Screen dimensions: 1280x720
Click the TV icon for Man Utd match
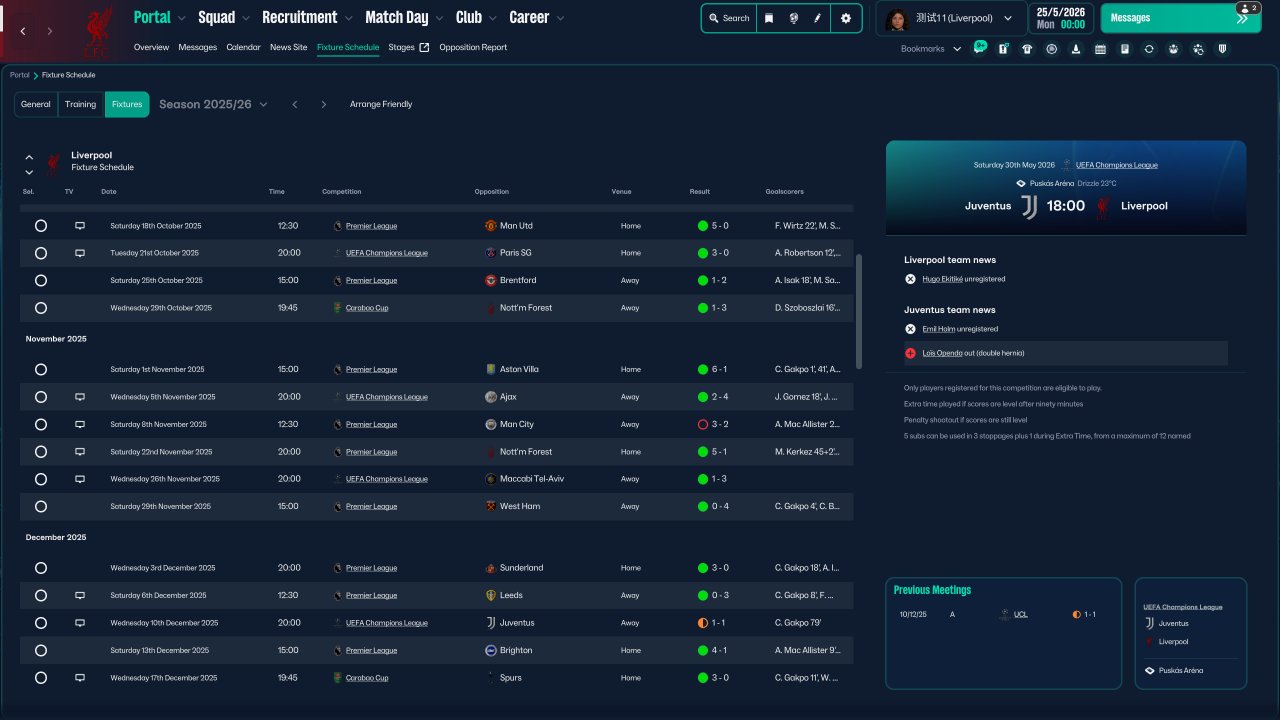[80, 226]
